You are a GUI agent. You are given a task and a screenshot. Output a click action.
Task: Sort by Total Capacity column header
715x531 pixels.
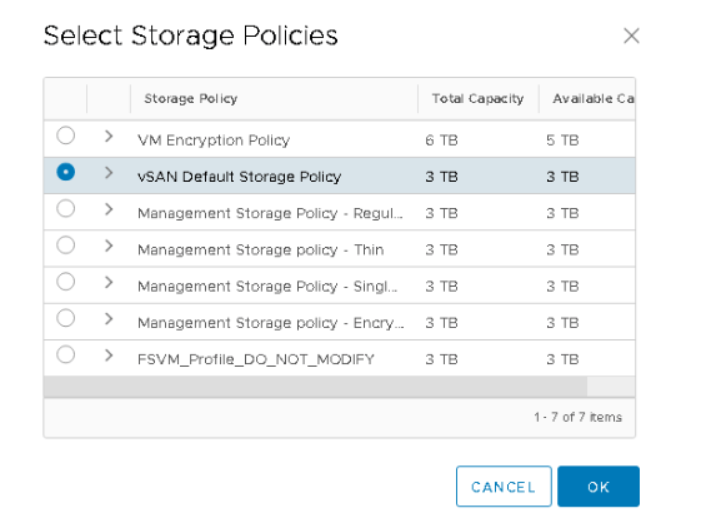[477, 99]
